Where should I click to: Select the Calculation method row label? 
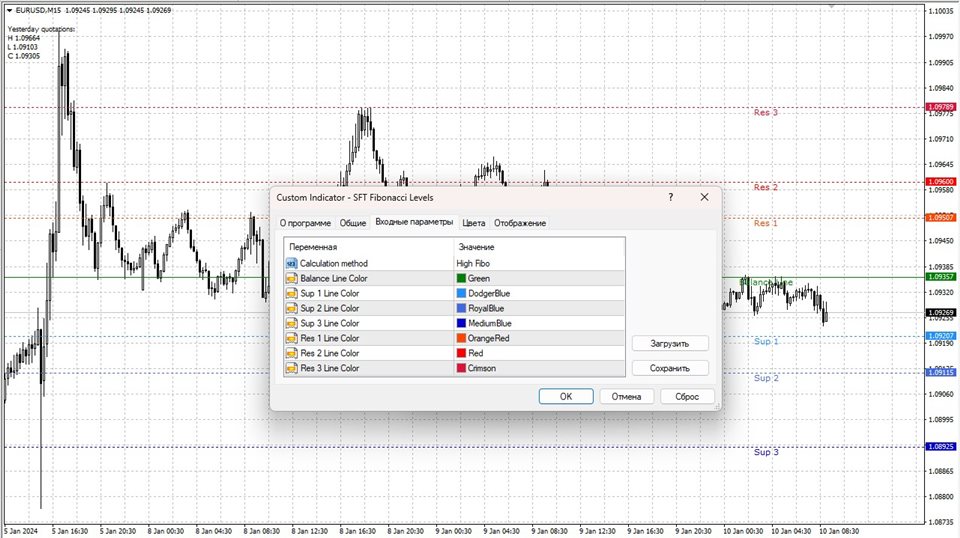coord(334,263)
